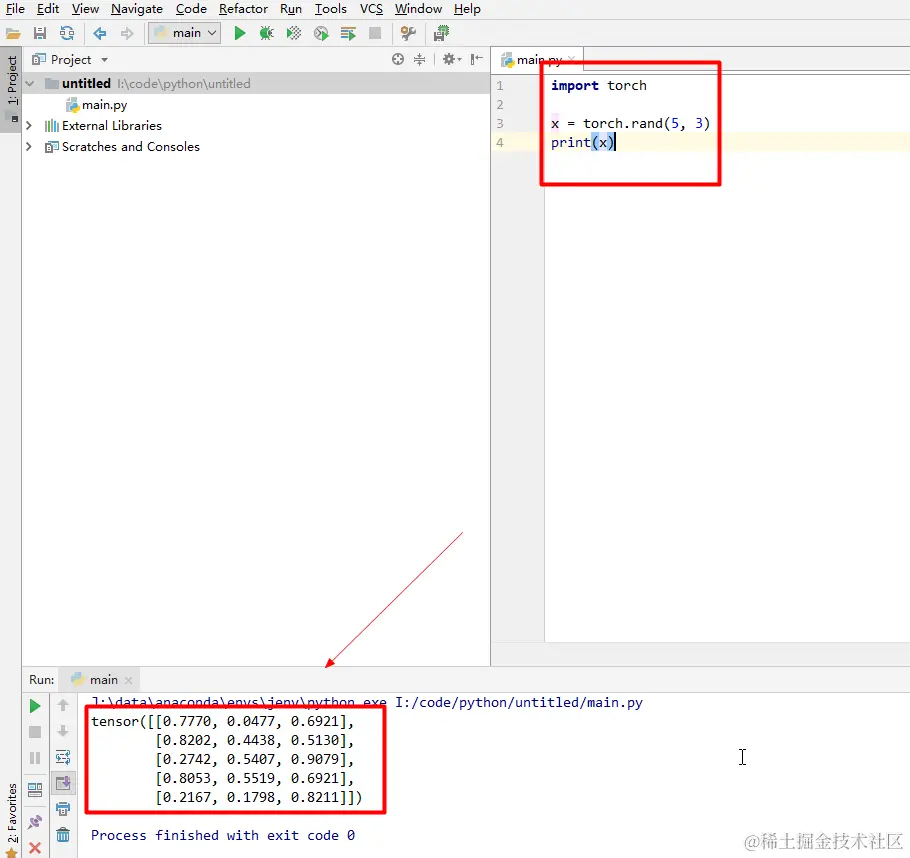The width and height of the screenshot is (910, 858).
Task: Collapse the untitled project root node
Action: [30, 84]
